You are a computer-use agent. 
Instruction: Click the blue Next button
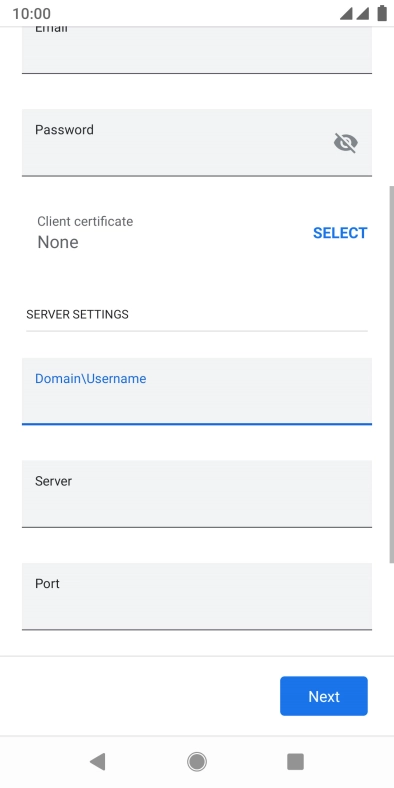(324, 696)
